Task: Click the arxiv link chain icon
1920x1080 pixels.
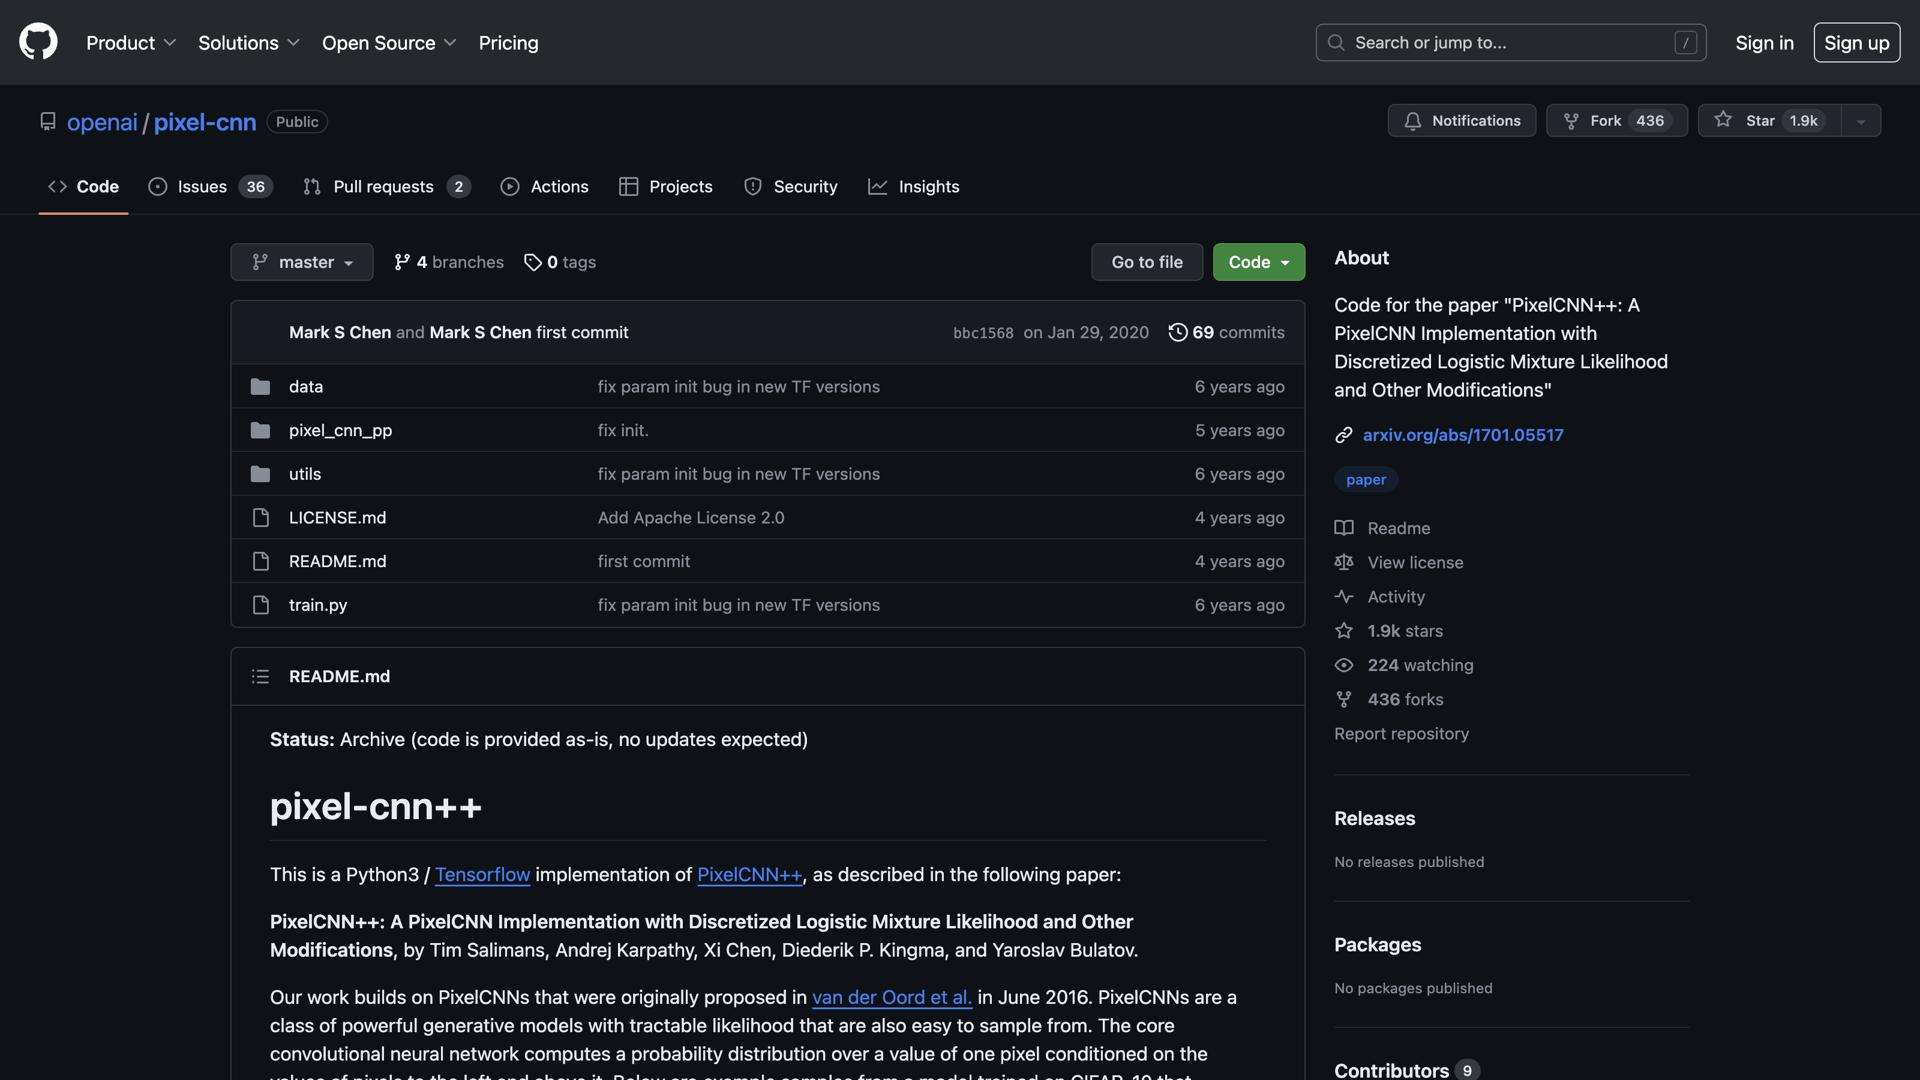Action: pyautogui.click(x=1343, y=435)
